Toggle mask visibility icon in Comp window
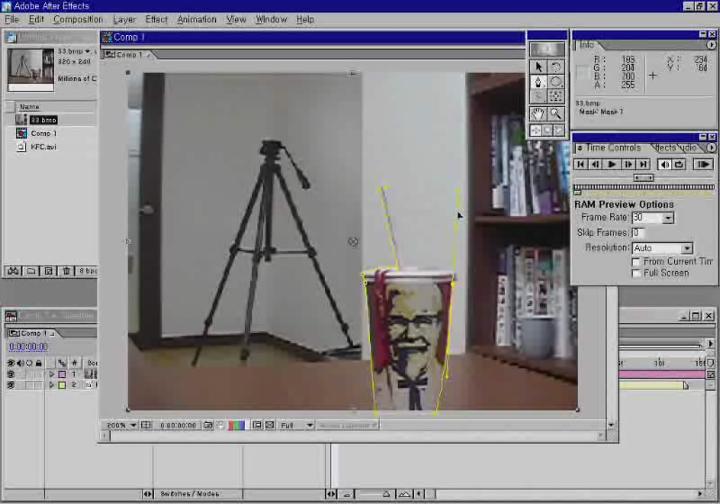 [270, 425]
